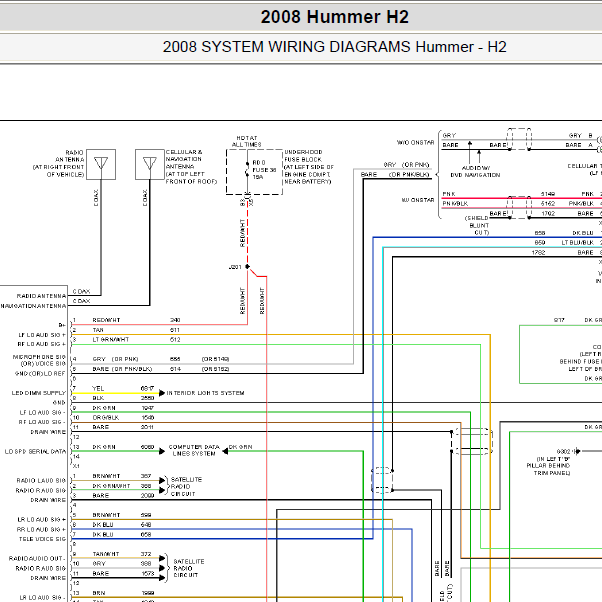Click '(OR 5149)' circuit note

coord(215,359)
